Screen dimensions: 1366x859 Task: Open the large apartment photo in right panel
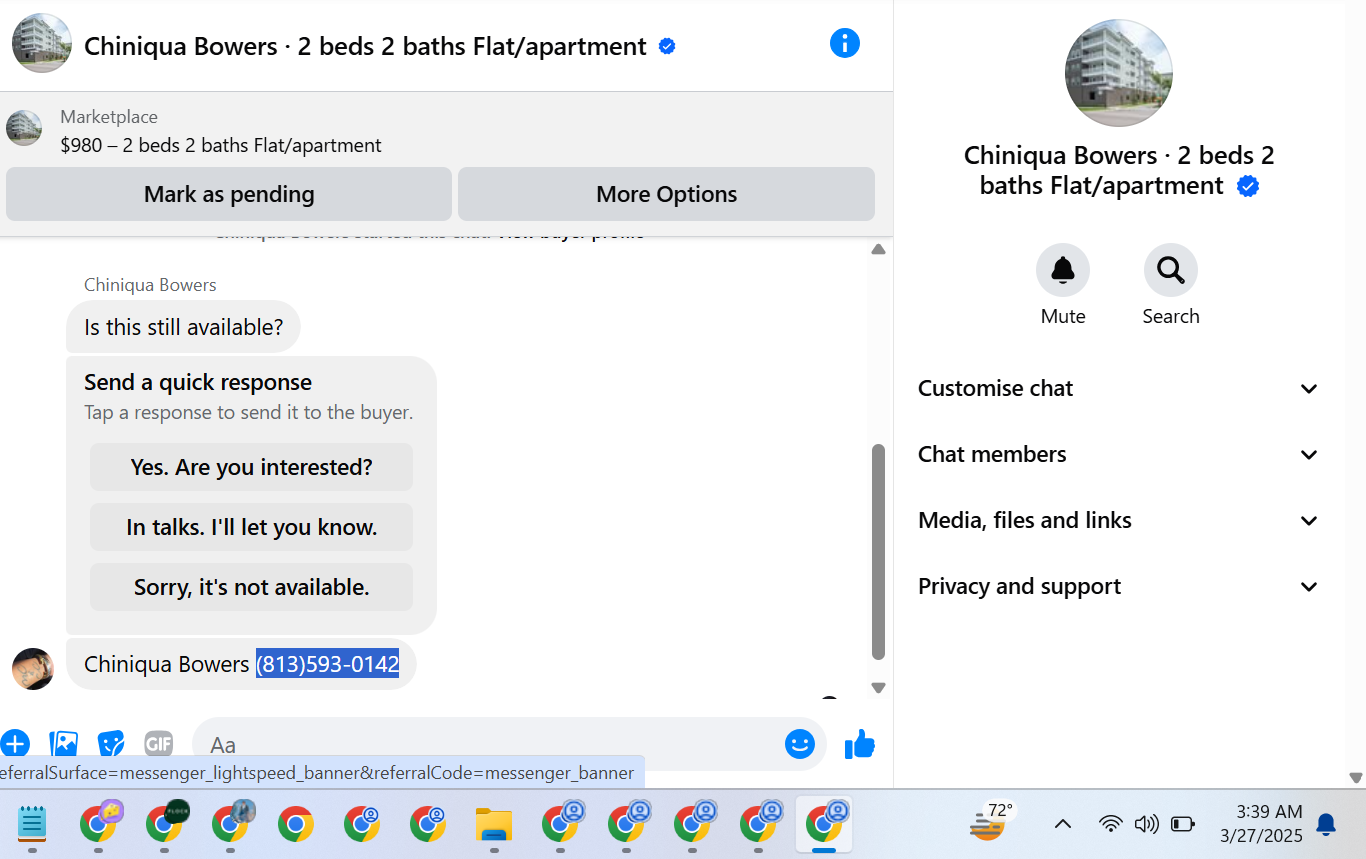coord(1118,73)
